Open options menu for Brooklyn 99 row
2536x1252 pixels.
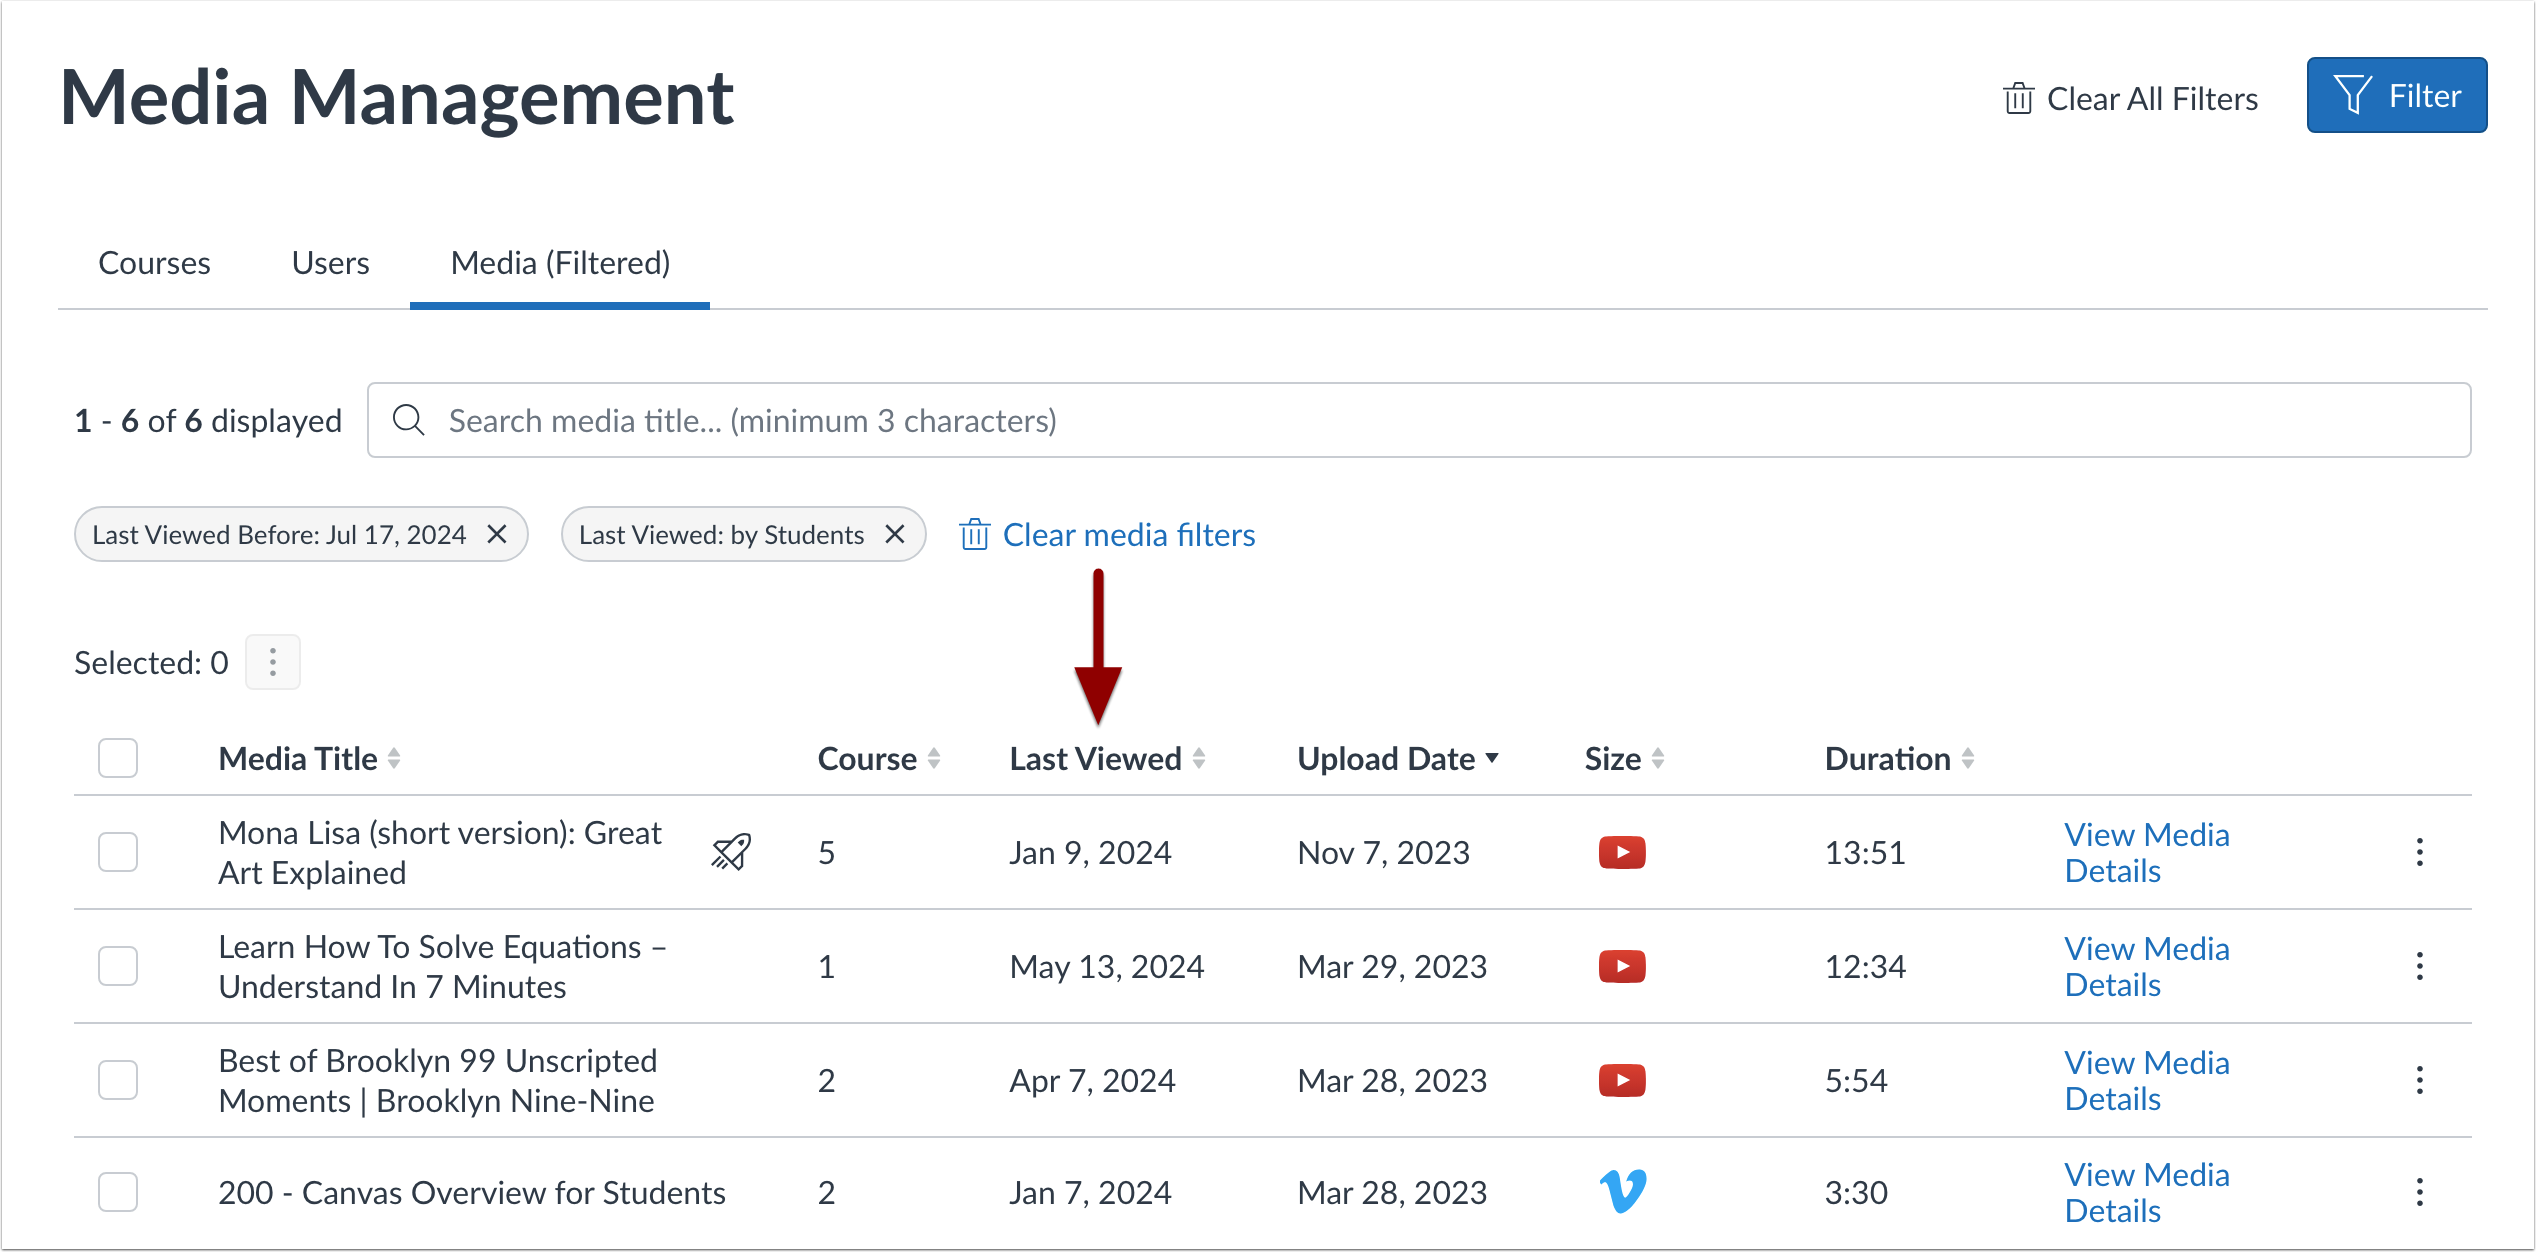(2419, 1080)
